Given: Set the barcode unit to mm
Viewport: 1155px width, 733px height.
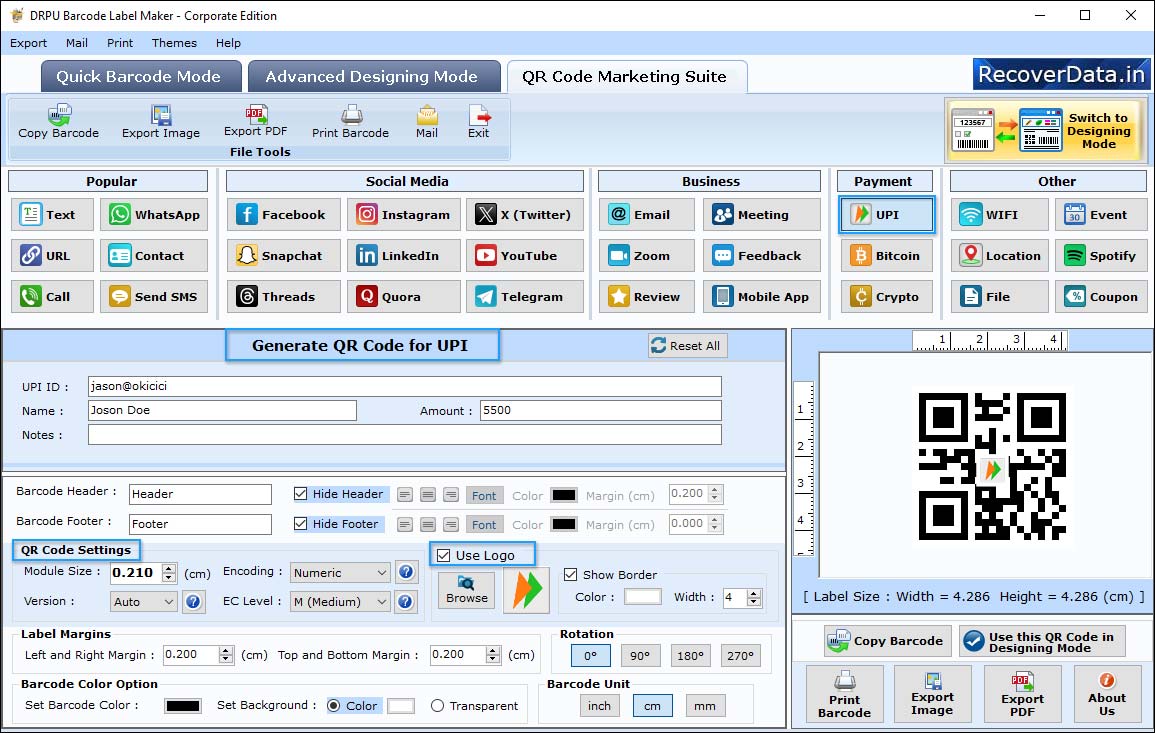Looking at the screenshot, I should pos(705,706).
